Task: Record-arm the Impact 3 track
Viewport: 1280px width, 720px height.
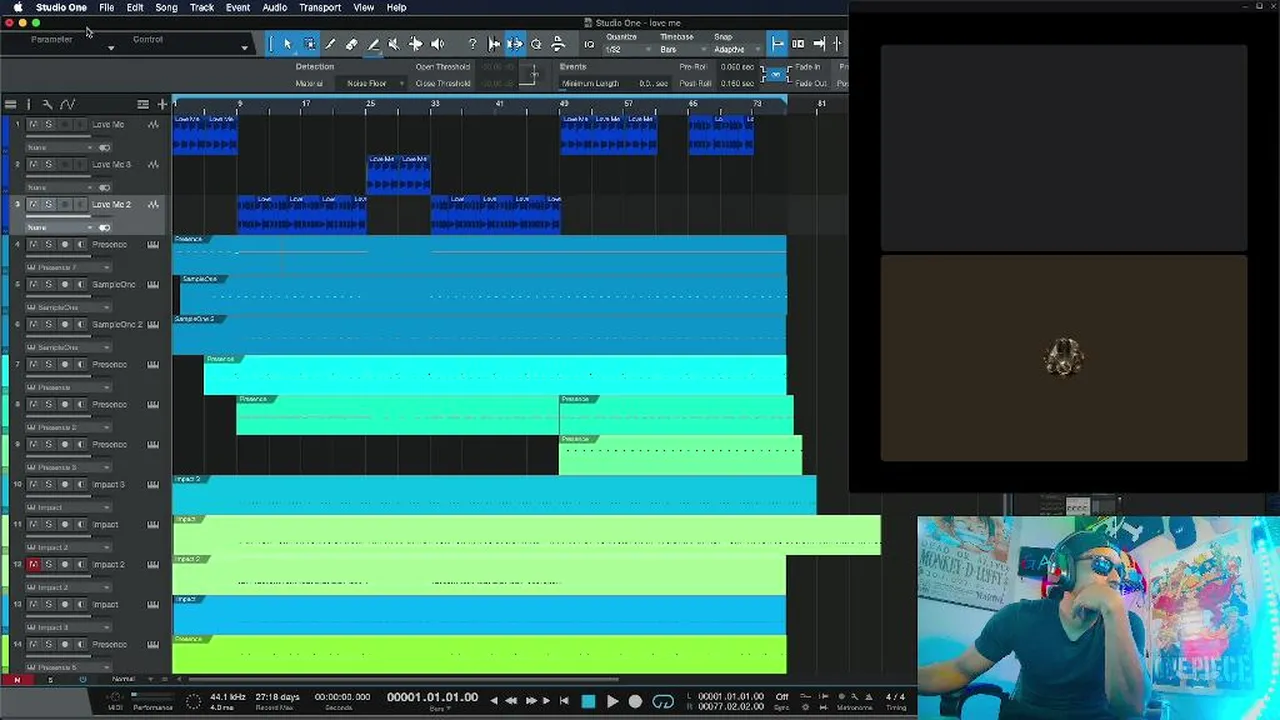Action: click(65, 485)
